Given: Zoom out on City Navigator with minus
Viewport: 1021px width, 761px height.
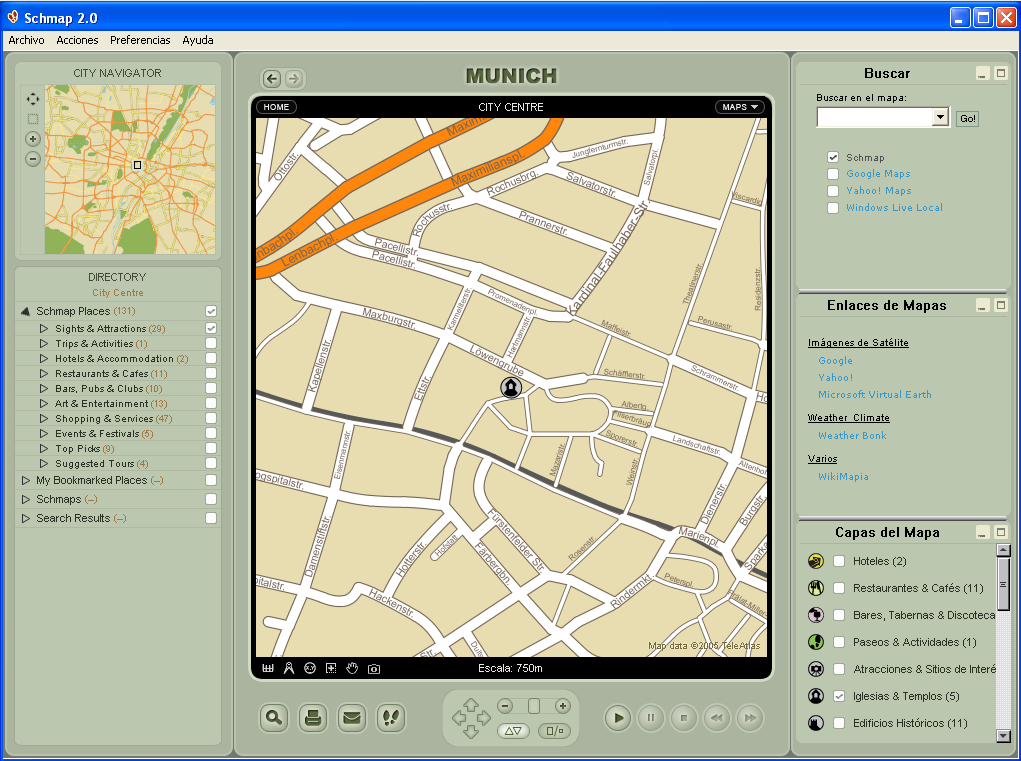Looking at the screenshot, I should click(33, 159).
